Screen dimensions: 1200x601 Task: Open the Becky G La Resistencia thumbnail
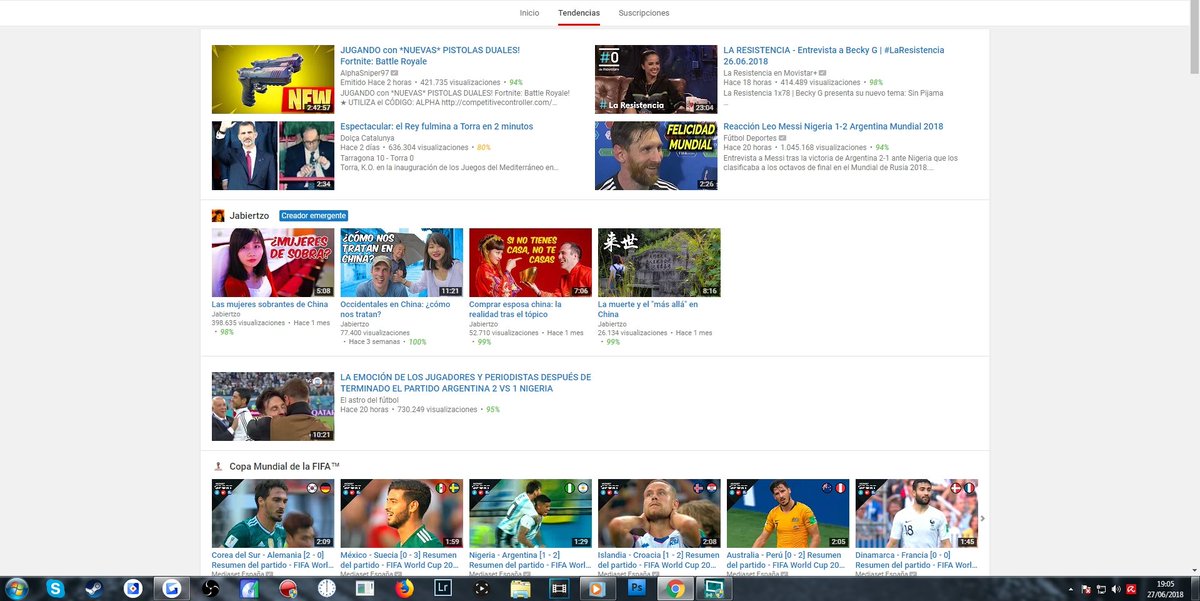(x=656, y=79)
